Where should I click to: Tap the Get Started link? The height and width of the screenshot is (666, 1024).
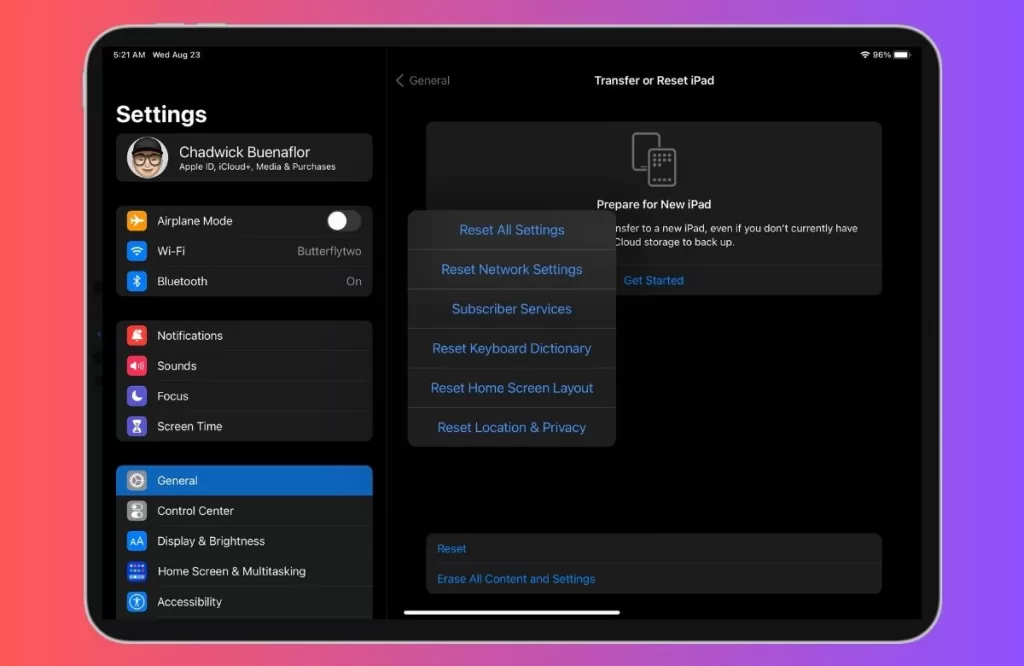point(654,280)
